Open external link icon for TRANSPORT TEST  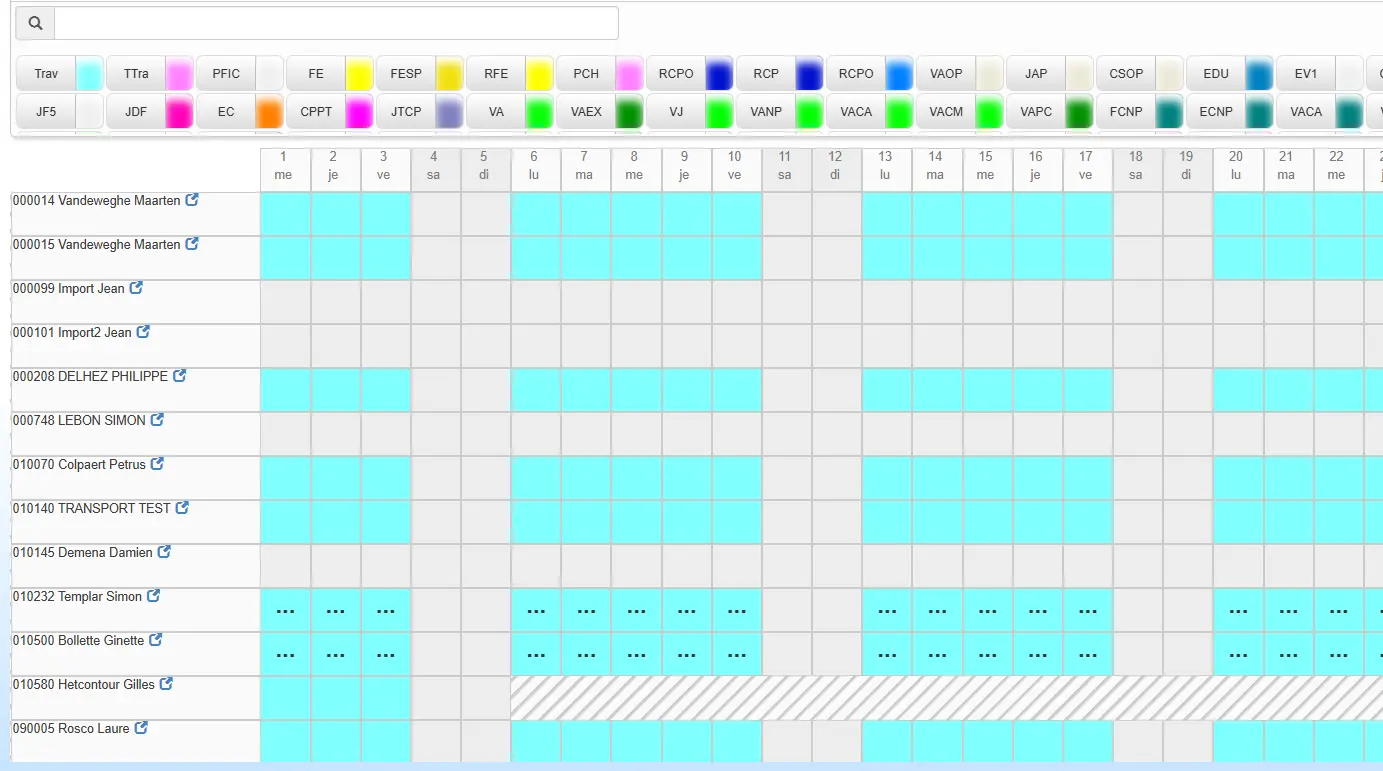click(x=182, y=508)
